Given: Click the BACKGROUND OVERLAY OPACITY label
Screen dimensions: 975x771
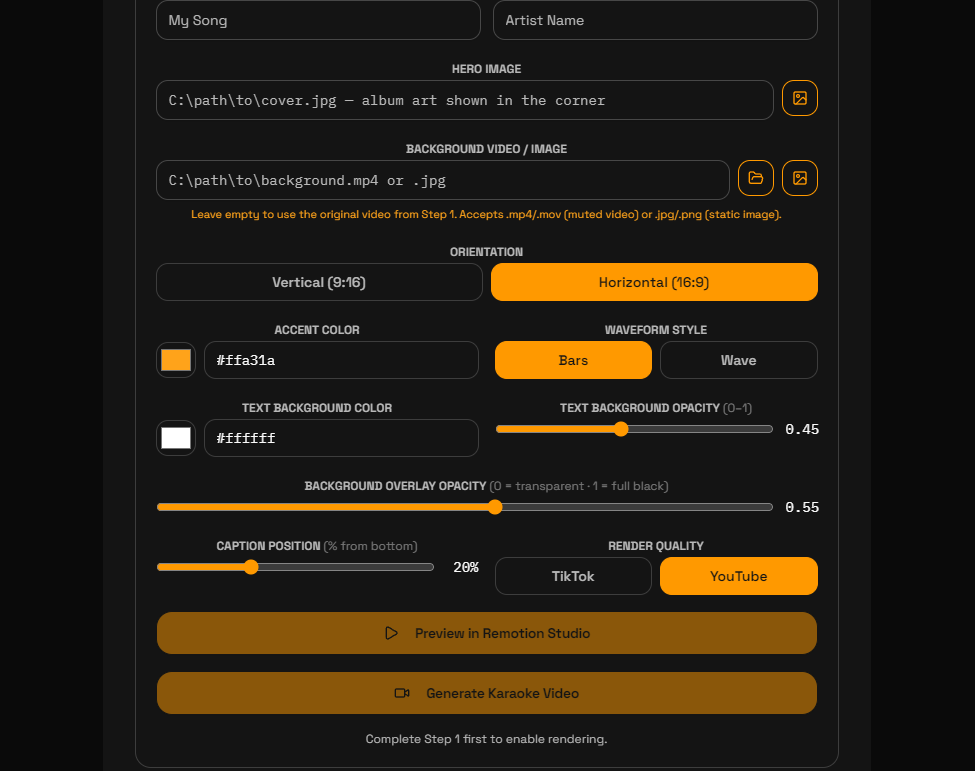Looking at the screenshot, I should [395, 486].
